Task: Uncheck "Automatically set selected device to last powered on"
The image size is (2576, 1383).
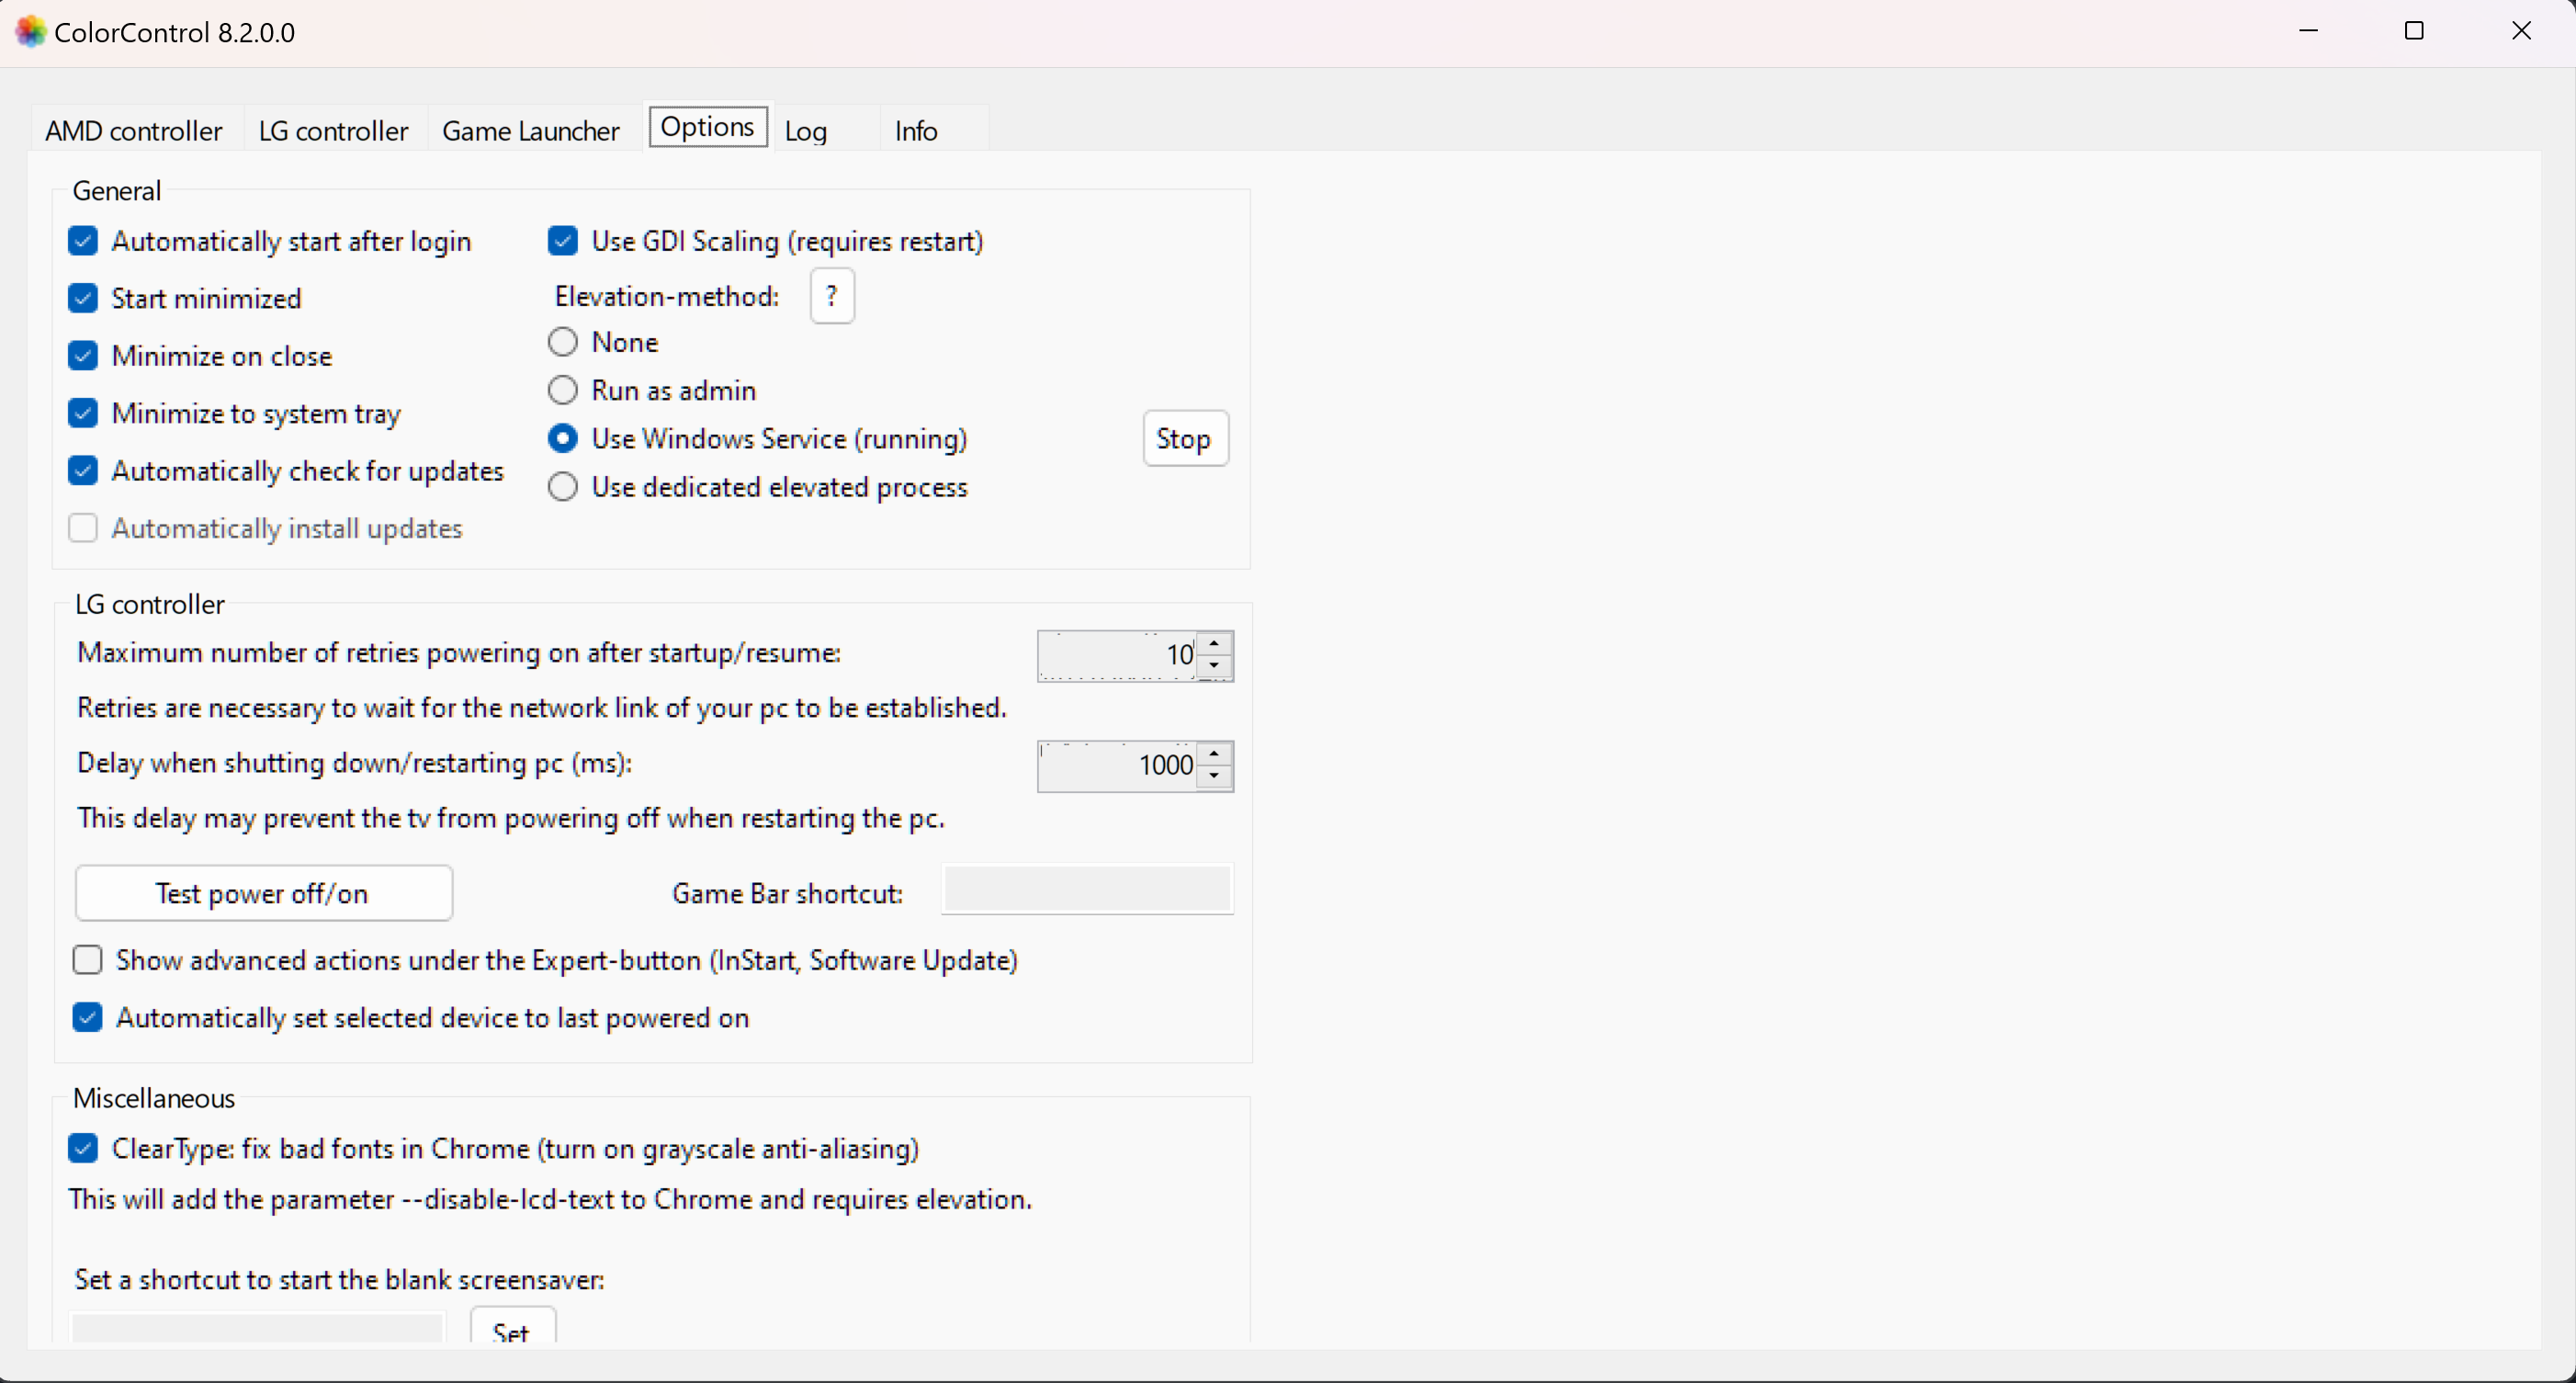Action: [x=86, y=1018]
